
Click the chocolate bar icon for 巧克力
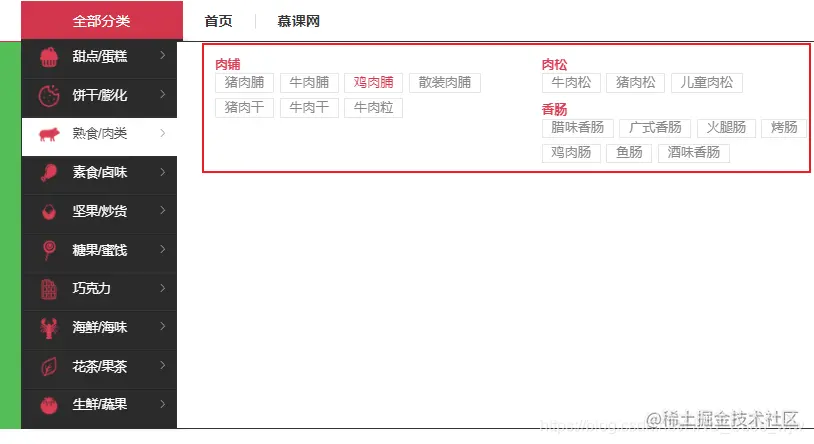click(49, 289)
